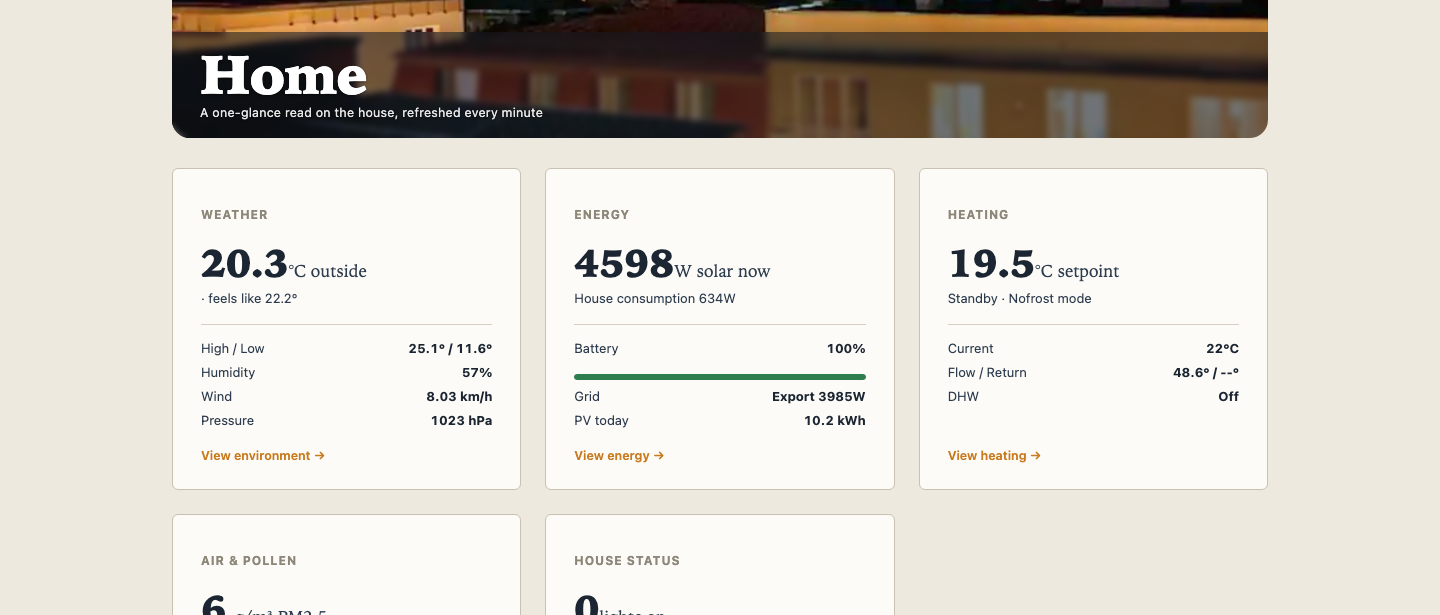Open the View energy link

619,456
